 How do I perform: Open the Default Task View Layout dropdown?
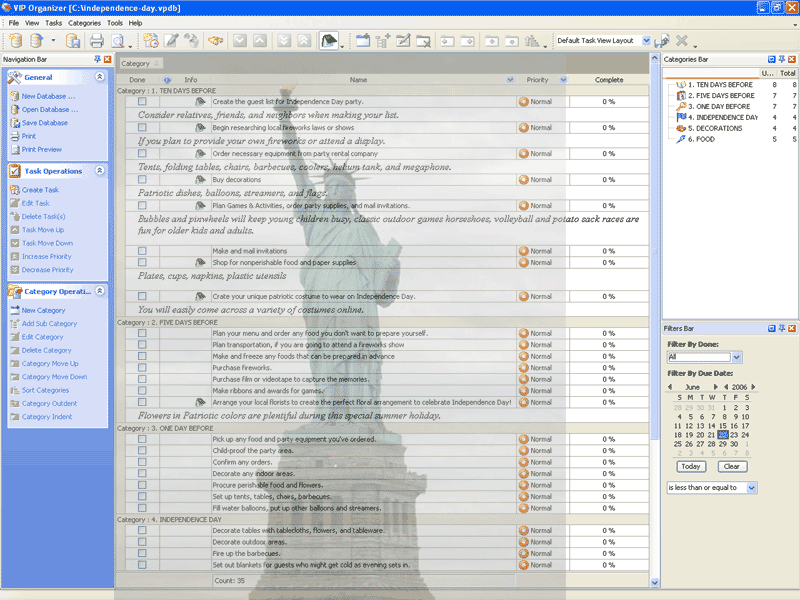tap(647, 41)
